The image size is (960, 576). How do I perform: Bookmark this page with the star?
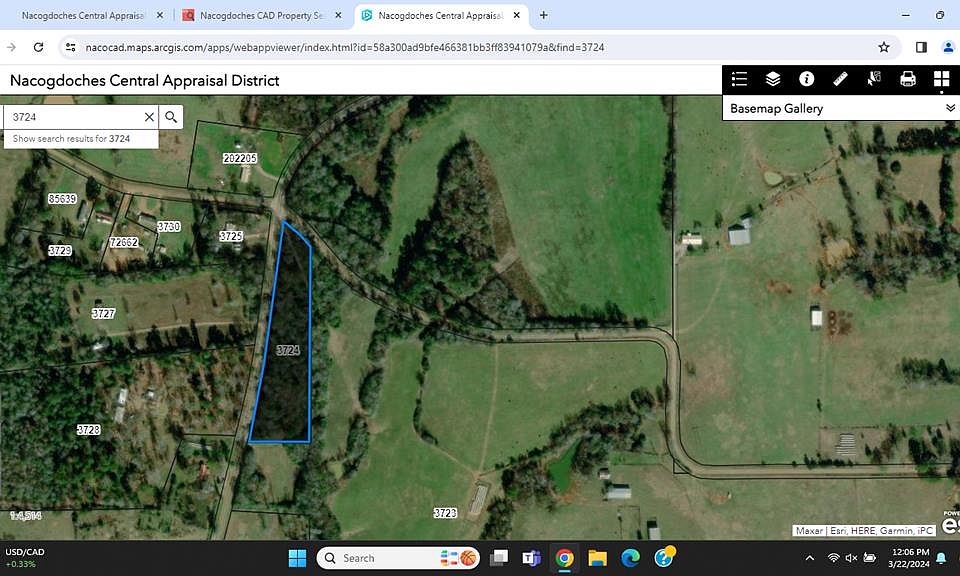point(883,47)
